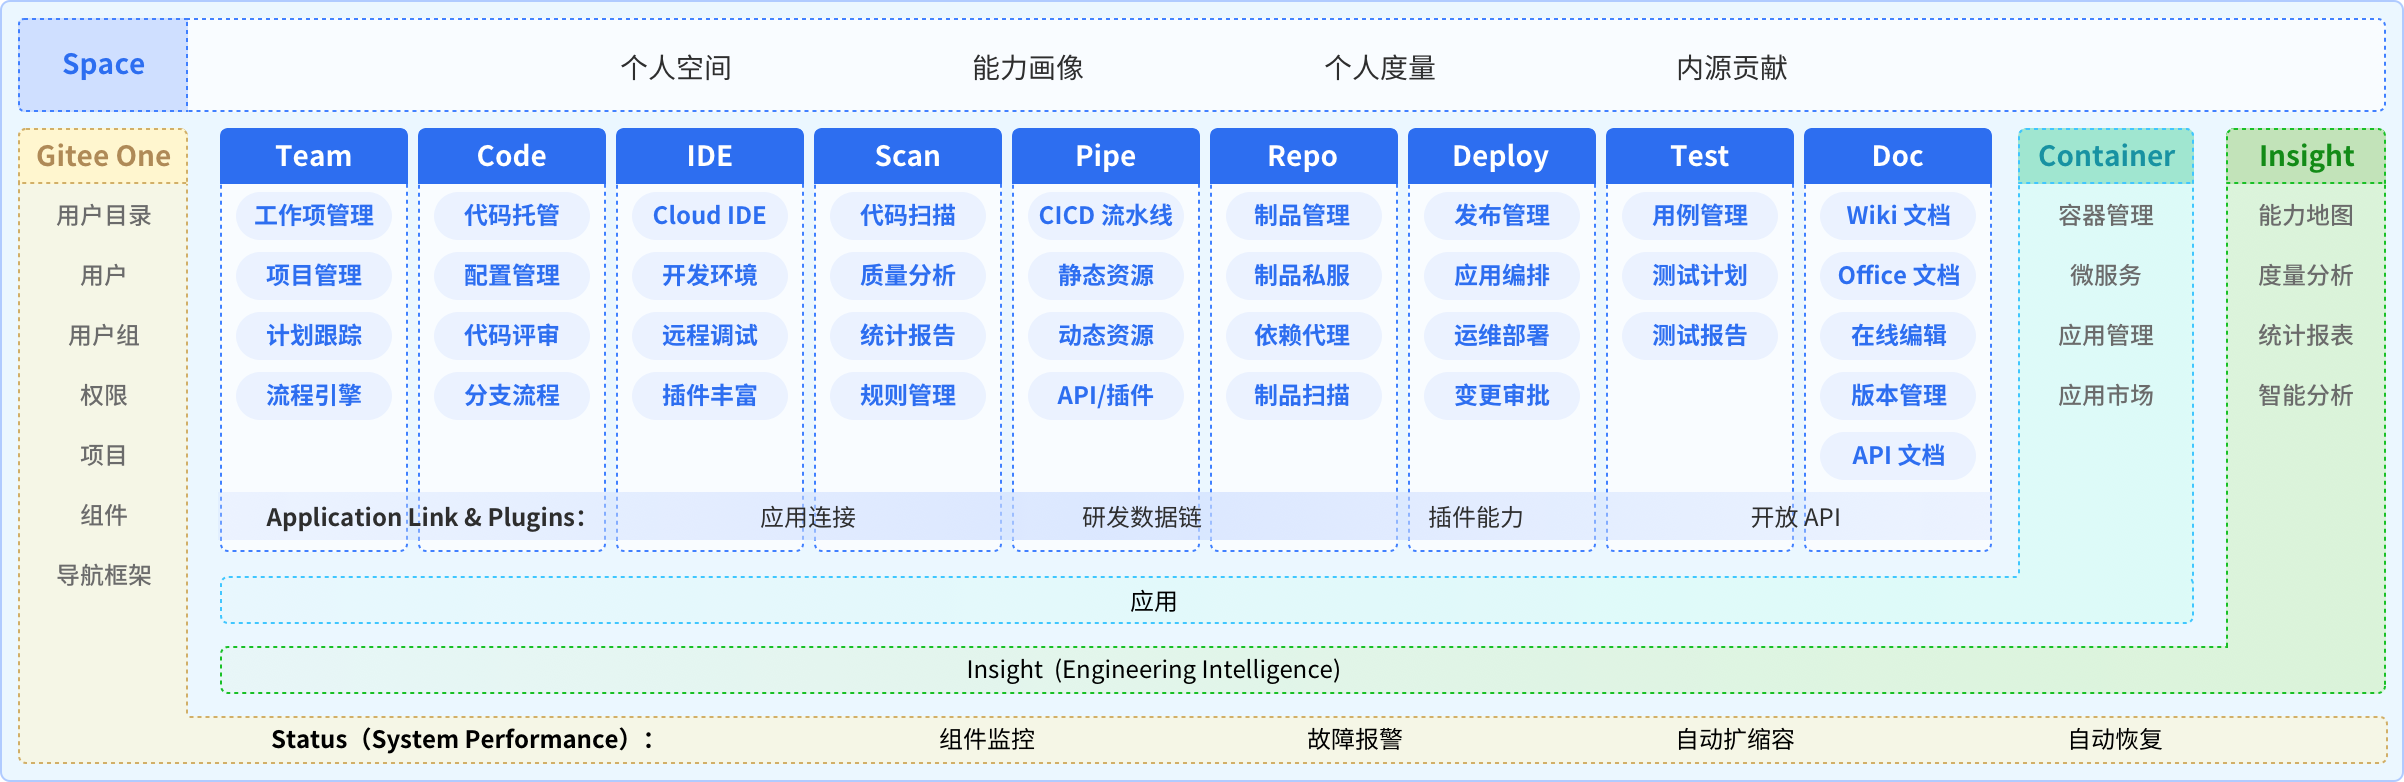The width and height of the screenshot is (2404, 782).
Task: Select 智能分析 under Insight
Action: click(x=2306, y=396)
